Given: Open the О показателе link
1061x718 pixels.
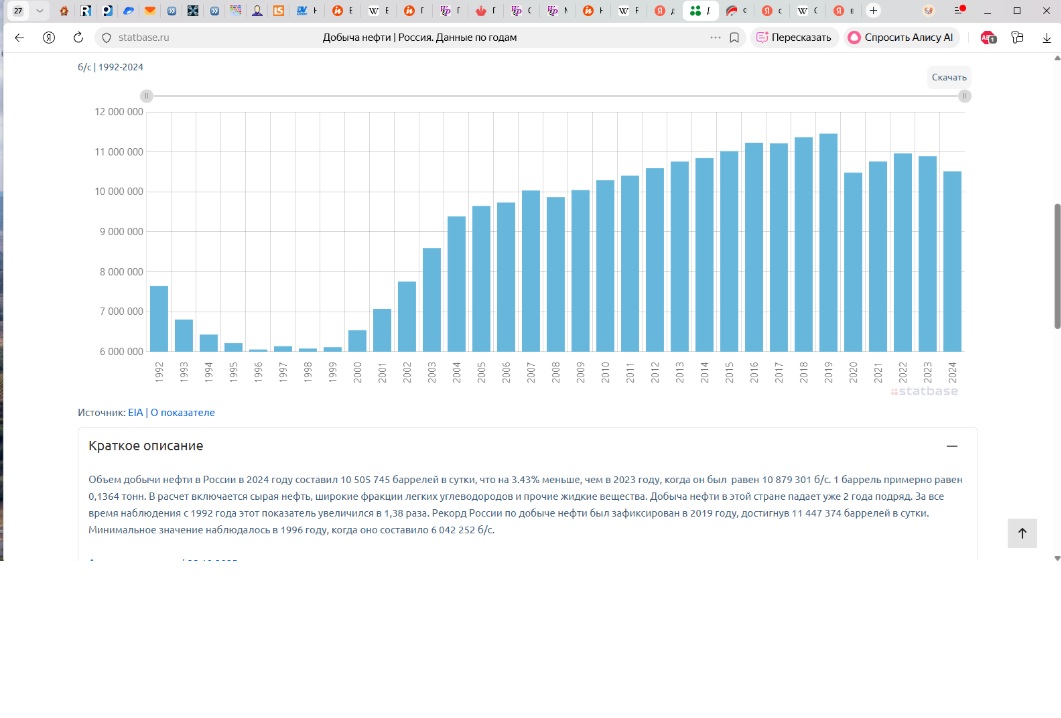Looking at the screenshot, I should (182, 412).
